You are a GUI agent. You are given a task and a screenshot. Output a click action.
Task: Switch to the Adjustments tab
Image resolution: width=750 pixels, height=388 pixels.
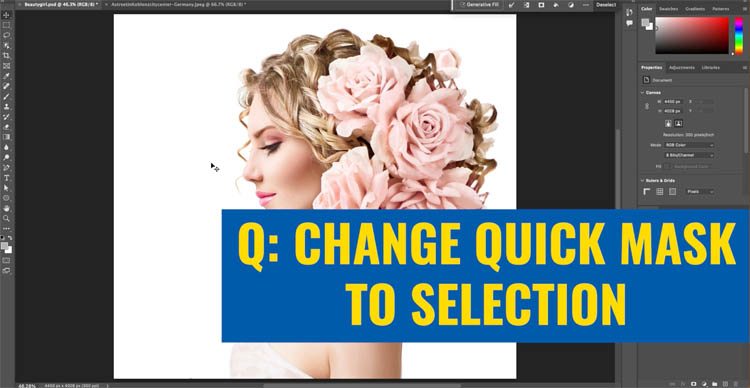point(682,67)
